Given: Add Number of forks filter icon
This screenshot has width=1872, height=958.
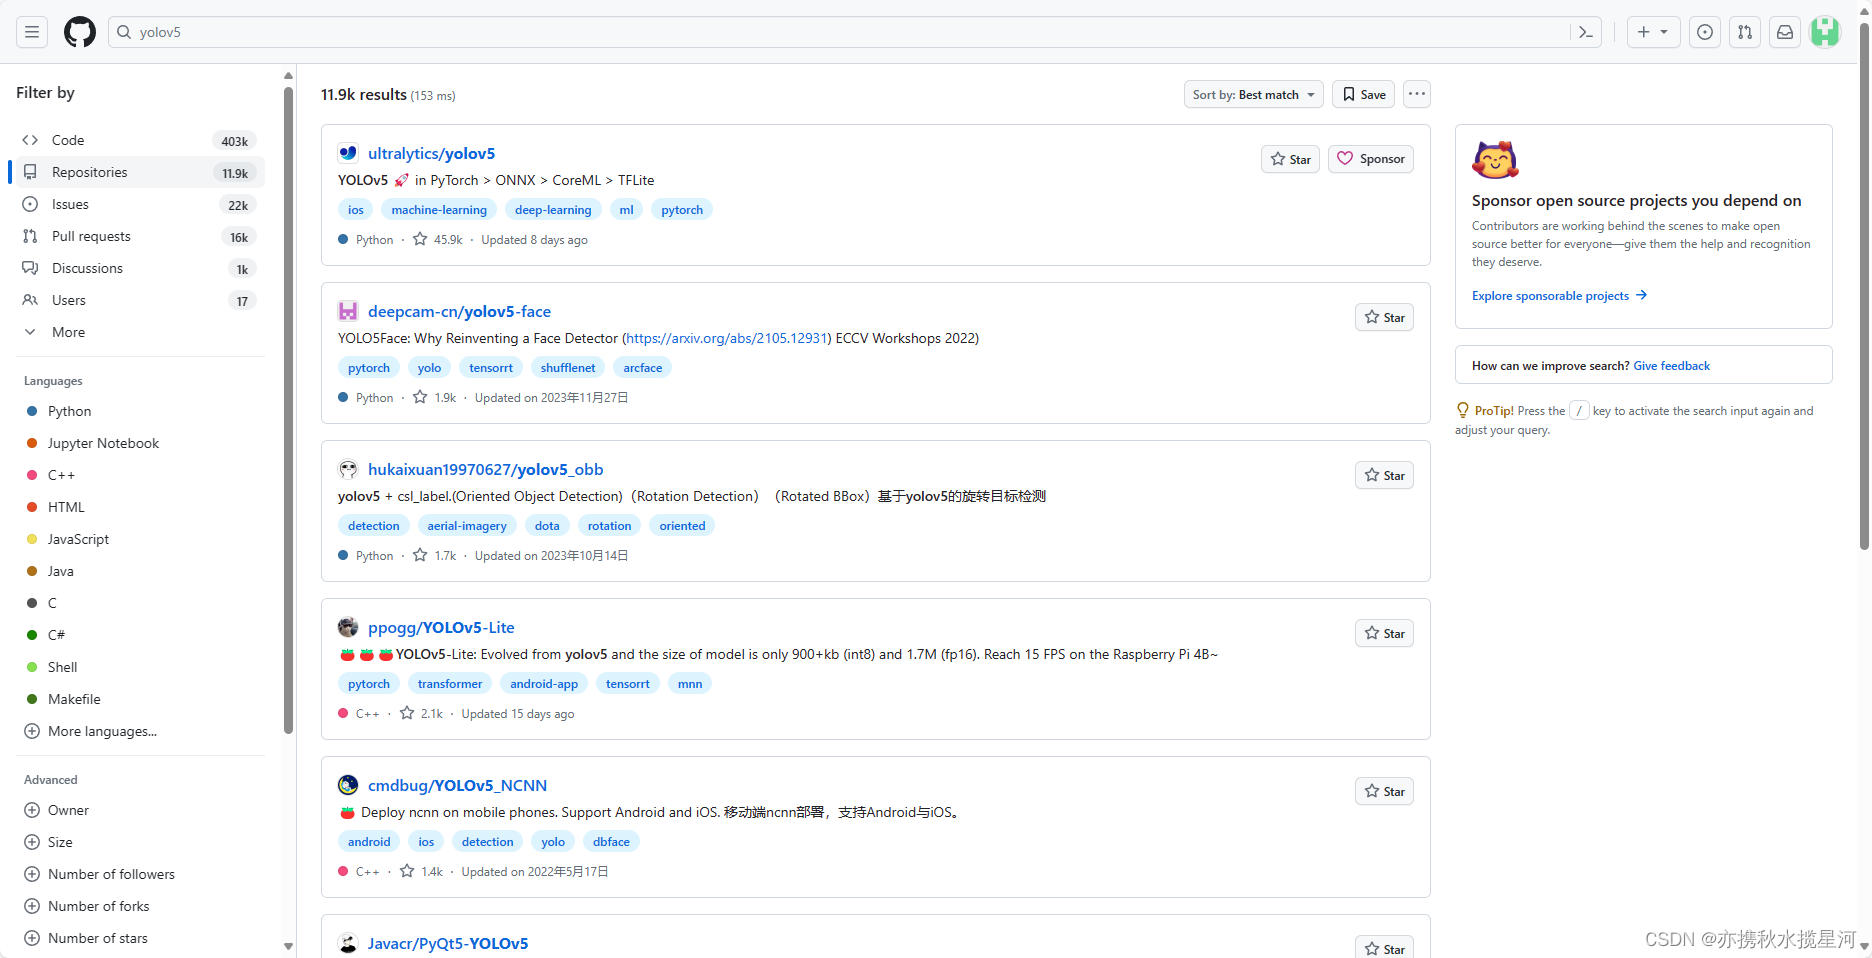Looking at the screenshot, I should [32, 906].
